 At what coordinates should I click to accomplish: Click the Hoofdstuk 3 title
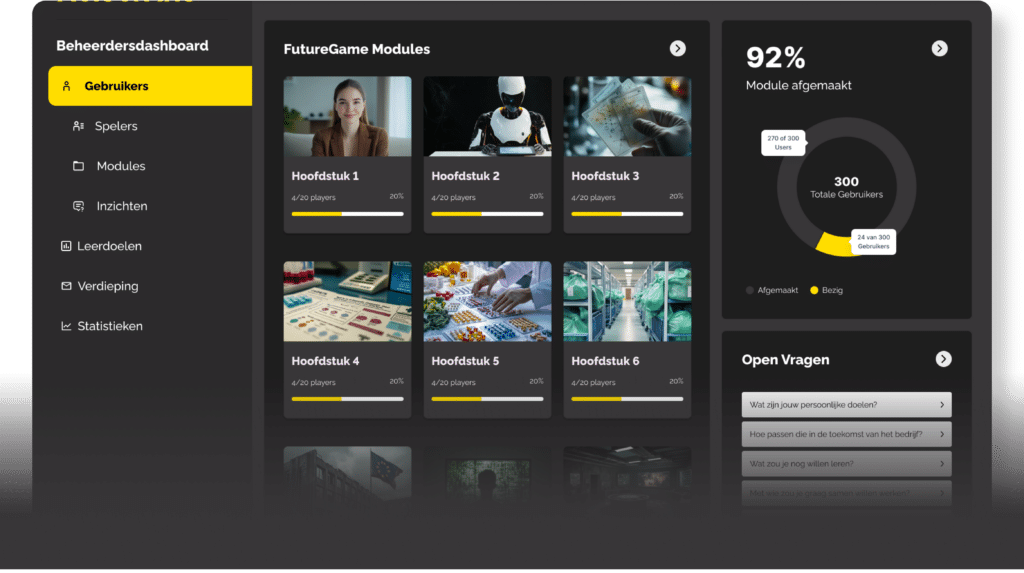[x=605, y=176]
